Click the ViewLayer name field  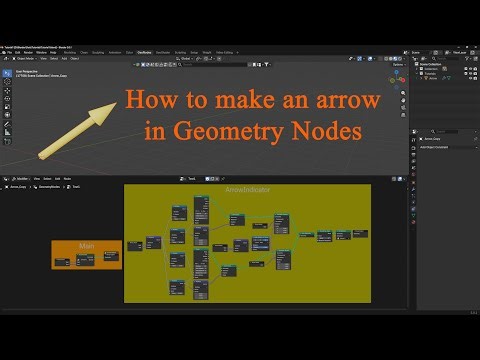[461, 53]
